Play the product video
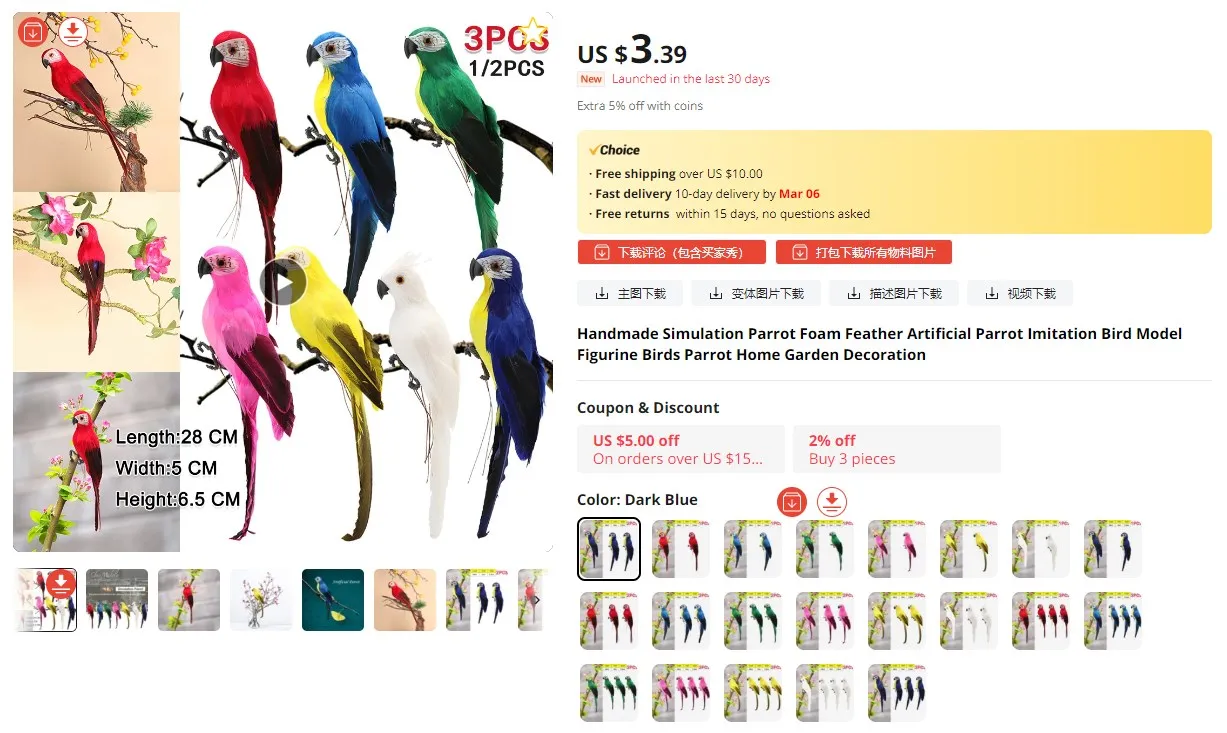Image resolution: width=1227 pixels, height=733 pixels. (283, 283)
